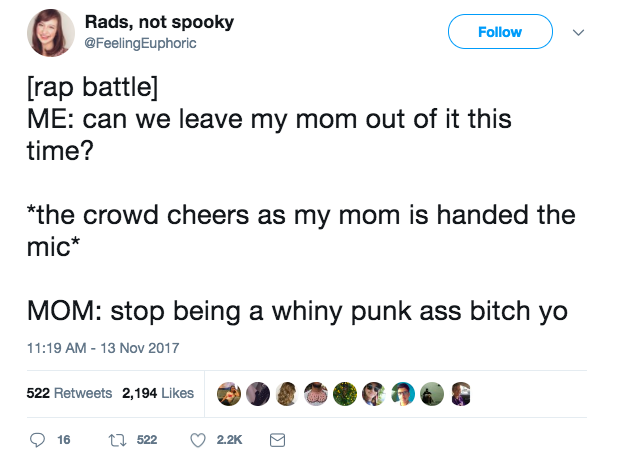Open seventh liker's teal background avatar
618x476 pixels.
403,394
